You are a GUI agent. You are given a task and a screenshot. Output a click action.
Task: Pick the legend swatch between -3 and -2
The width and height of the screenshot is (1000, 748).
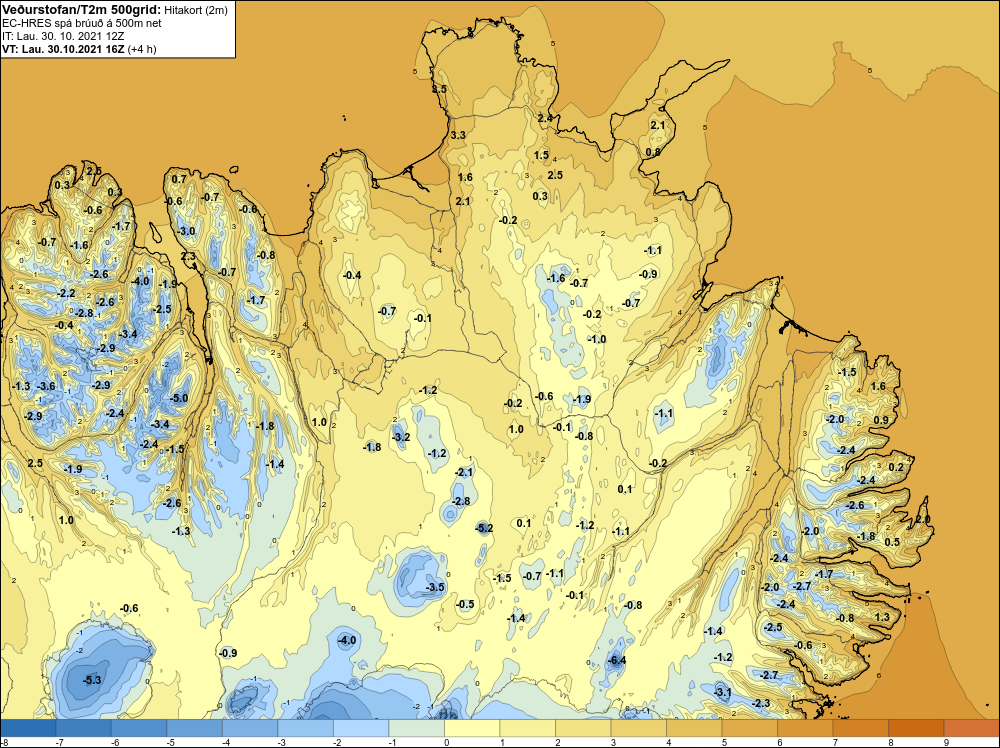(305, 727)
